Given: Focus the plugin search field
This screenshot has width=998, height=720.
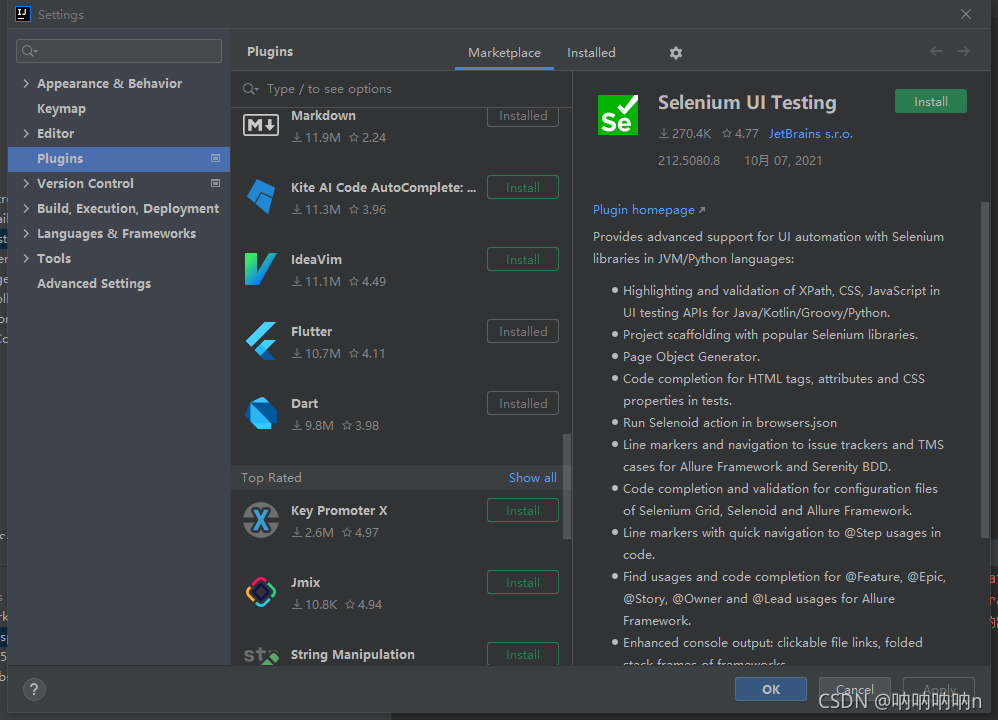Looking at the screenshot, I should click(x=402, y=89).
